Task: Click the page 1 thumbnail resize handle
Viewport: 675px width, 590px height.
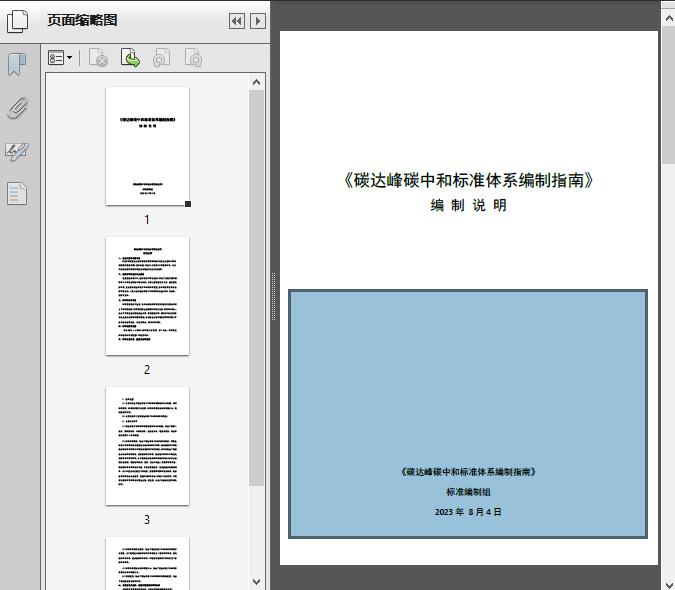Action: click(x=188, y=204)
